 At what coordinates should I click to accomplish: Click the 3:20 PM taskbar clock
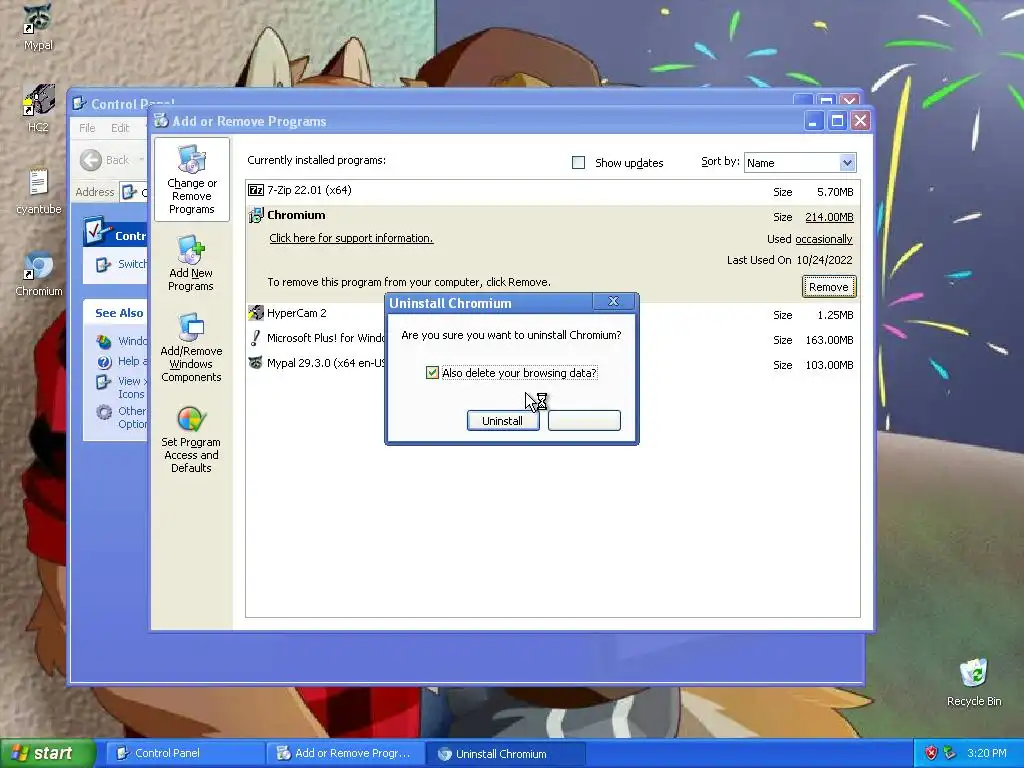click(x=987, y=753)
